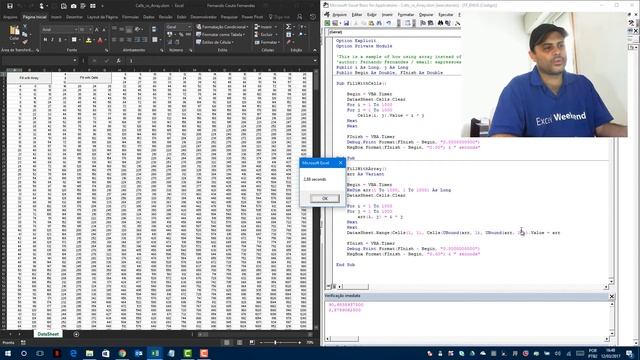Screen dimensions: 640x360
Task: Open Chrome from the taskbar
Action: coord(122,353)
